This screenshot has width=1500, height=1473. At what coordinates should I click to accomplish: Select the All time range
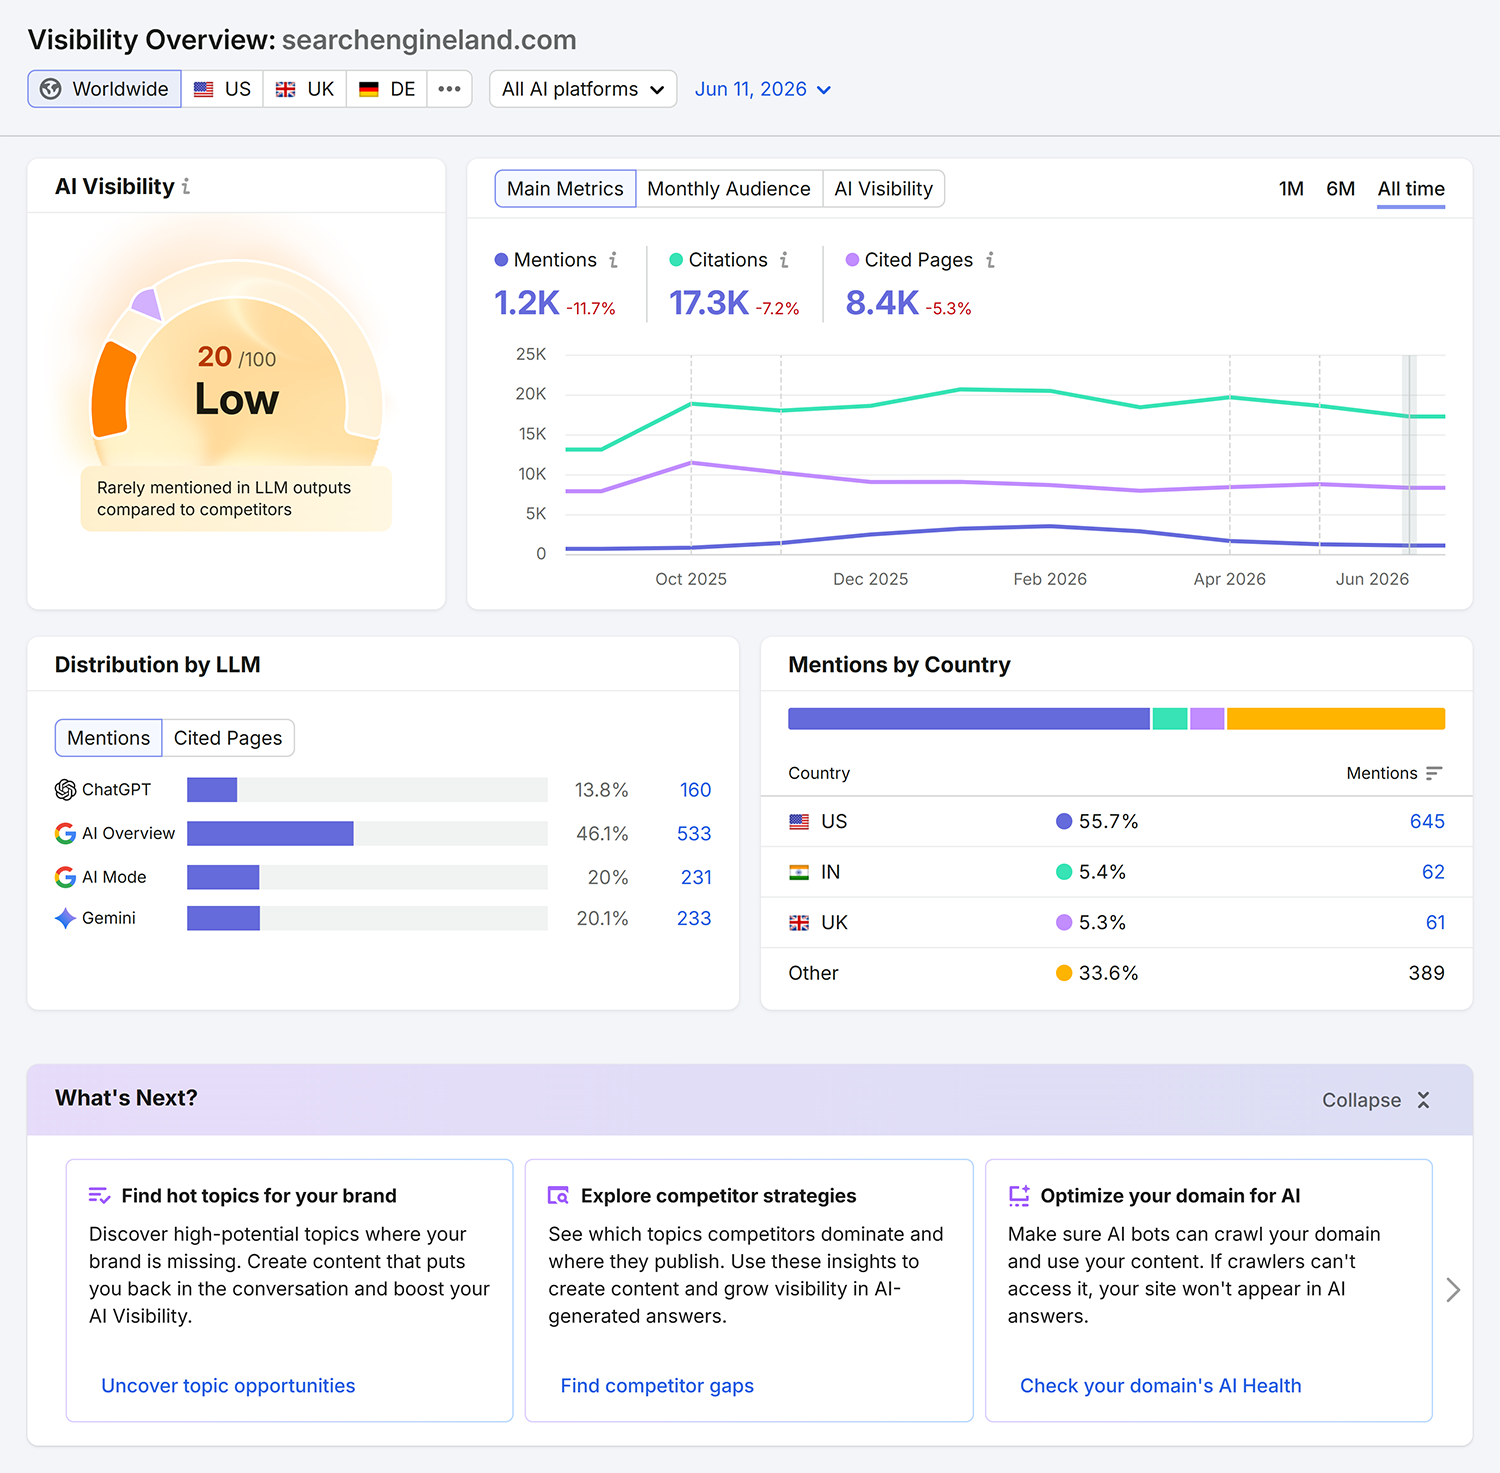pyautogui.click(x=1411, y=189)
